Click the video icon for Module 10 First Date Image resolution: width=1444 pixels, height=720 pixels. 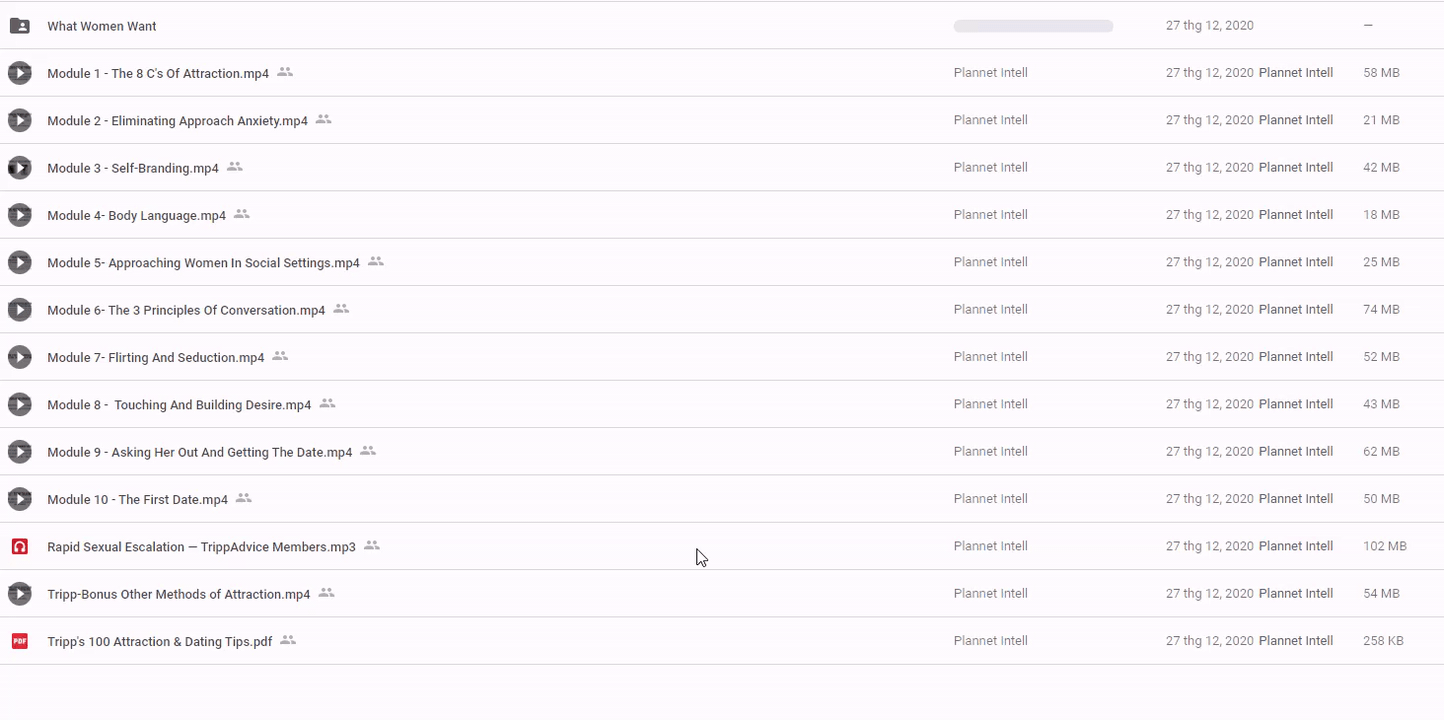click(19, 499)
